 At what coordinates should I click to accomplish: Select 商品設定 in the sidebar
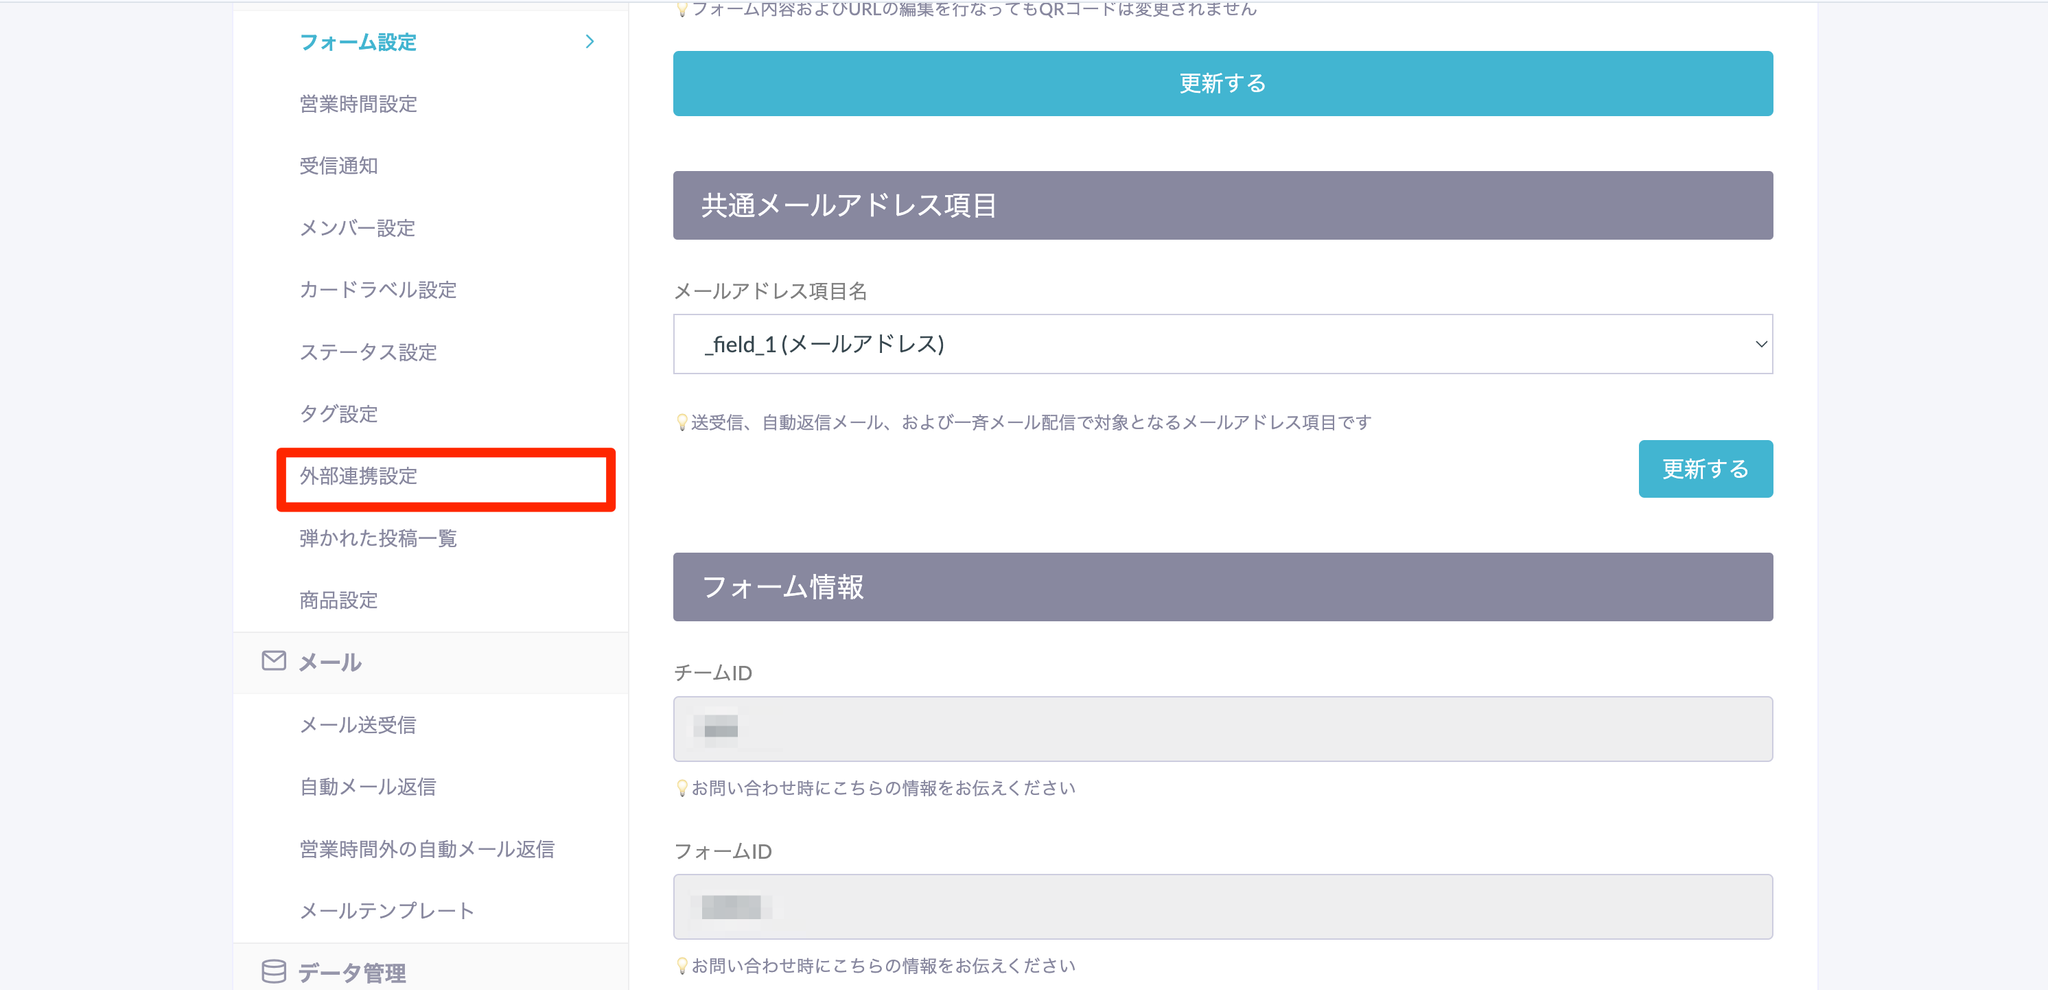(339, 601)
